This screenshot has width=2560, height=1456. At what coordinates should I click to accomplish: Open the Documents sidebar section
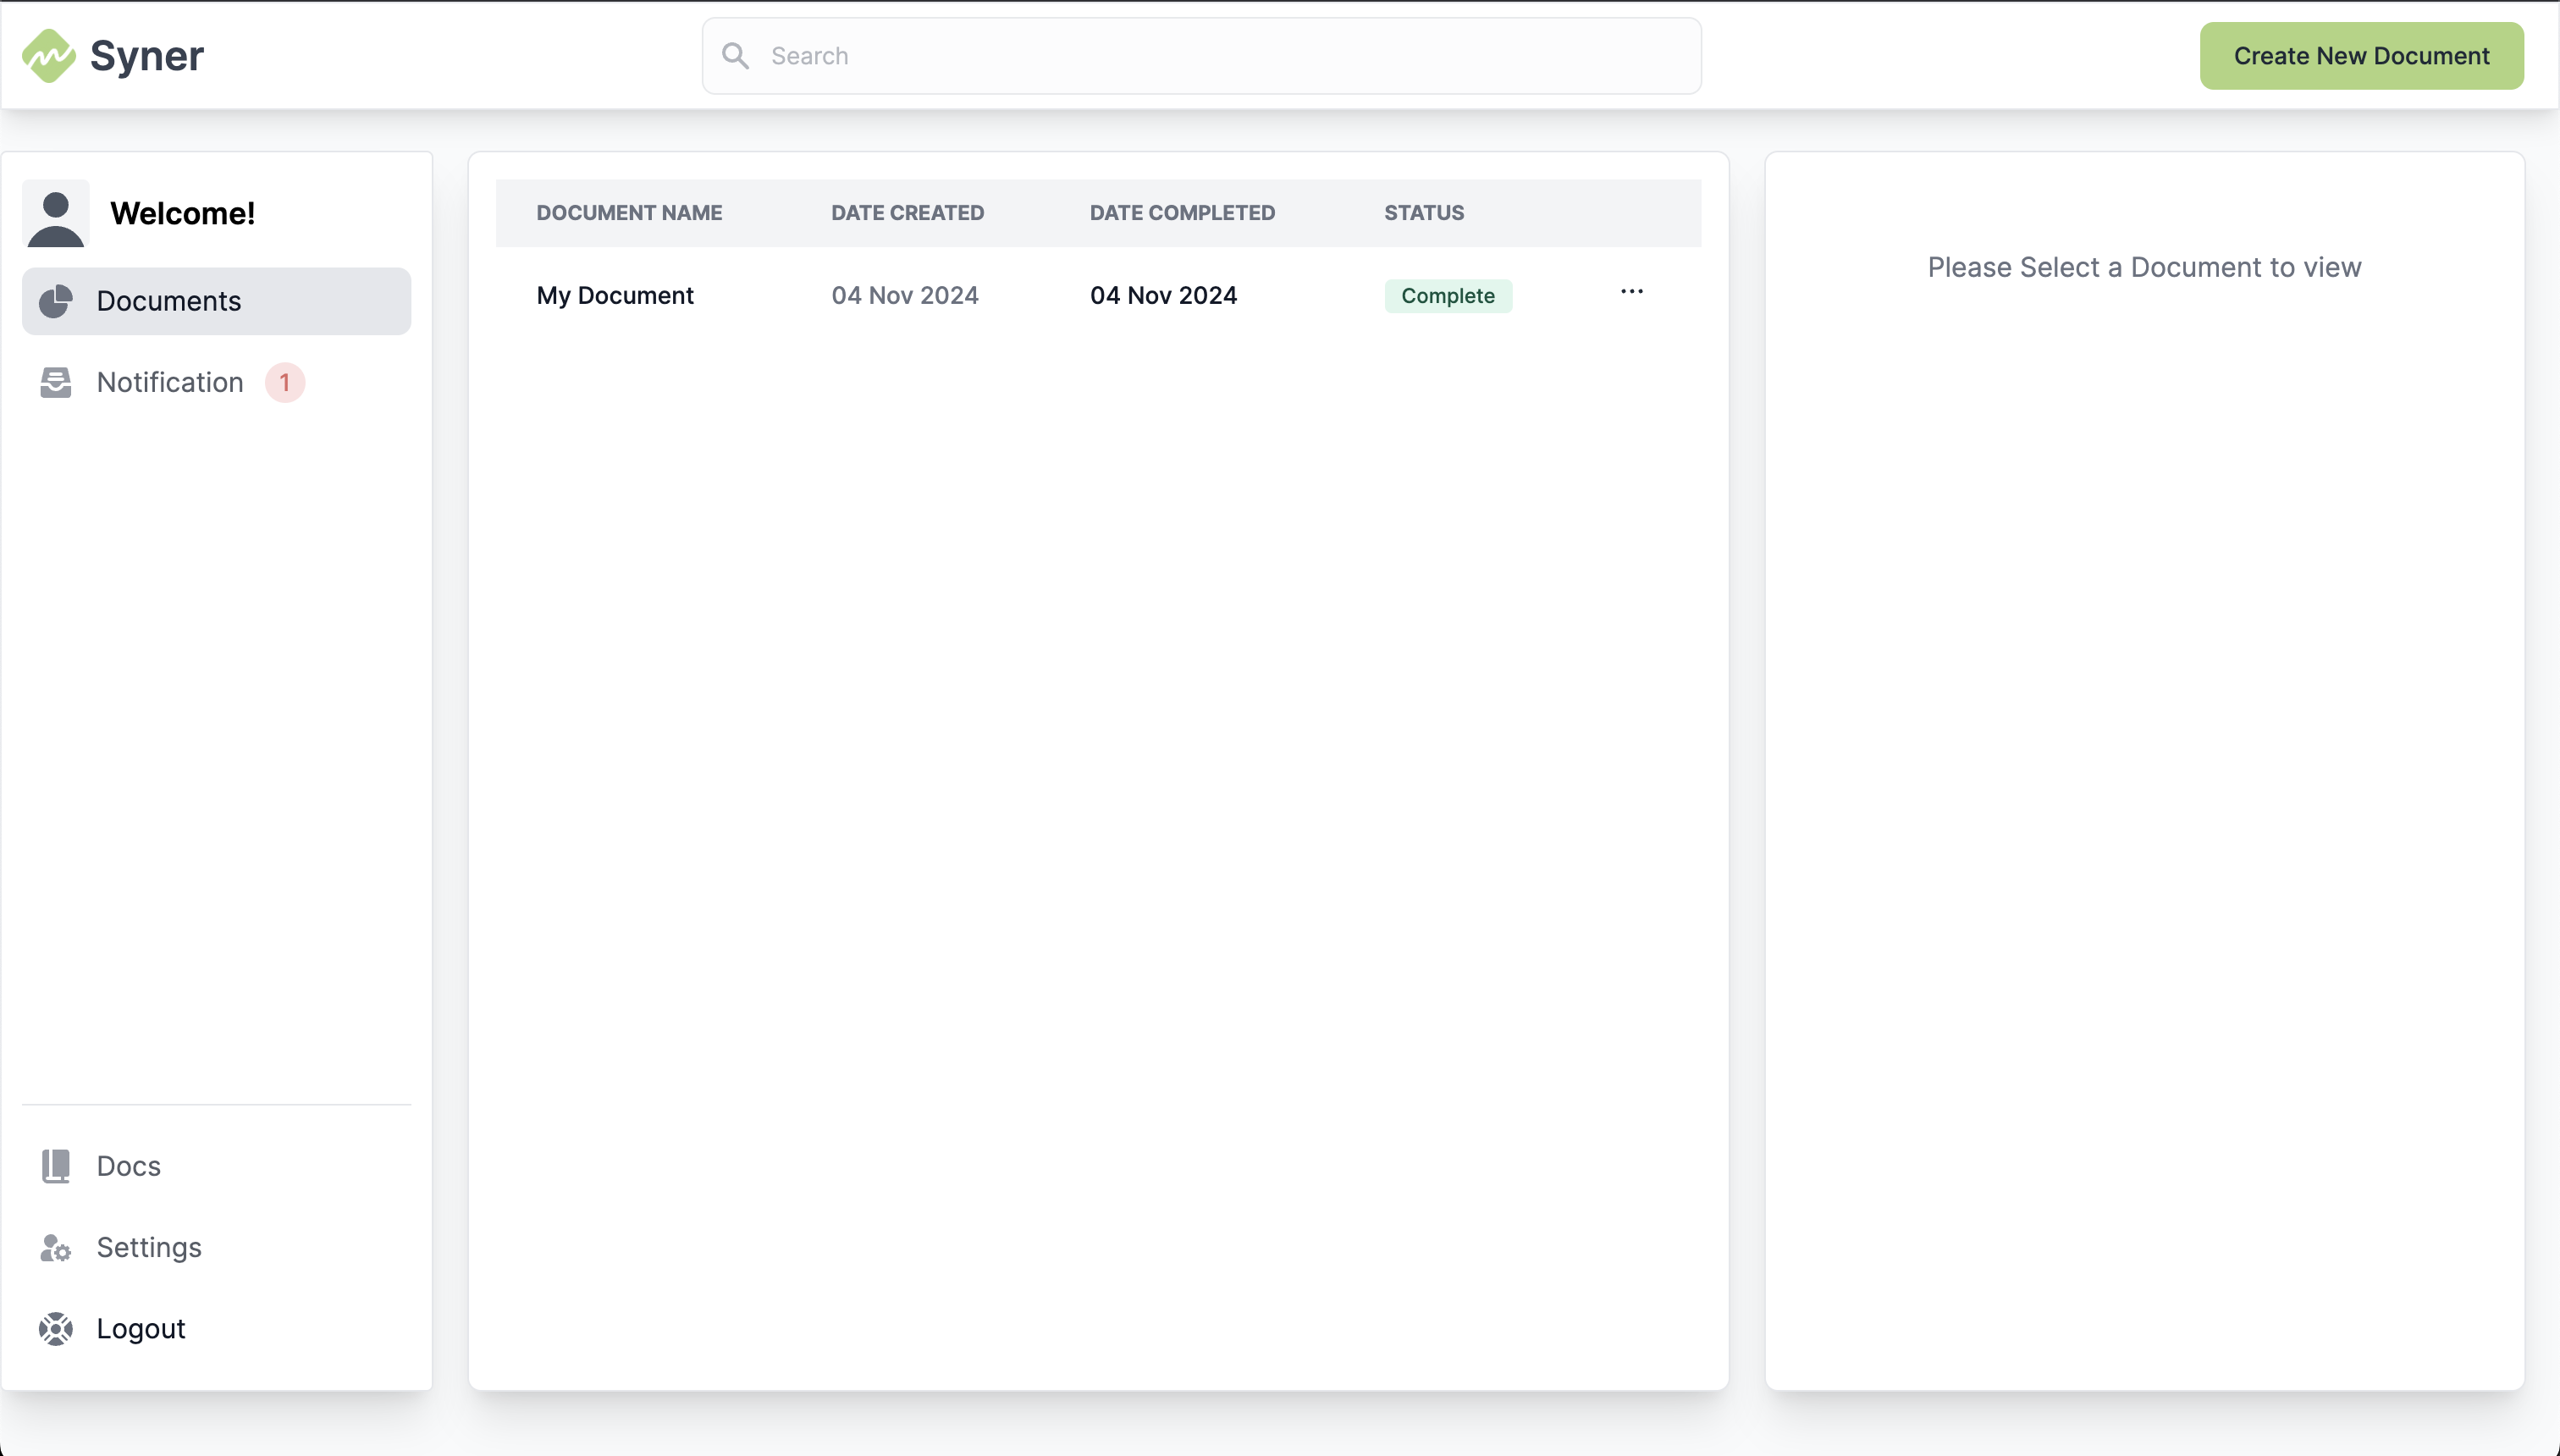[x=169, y=301]
